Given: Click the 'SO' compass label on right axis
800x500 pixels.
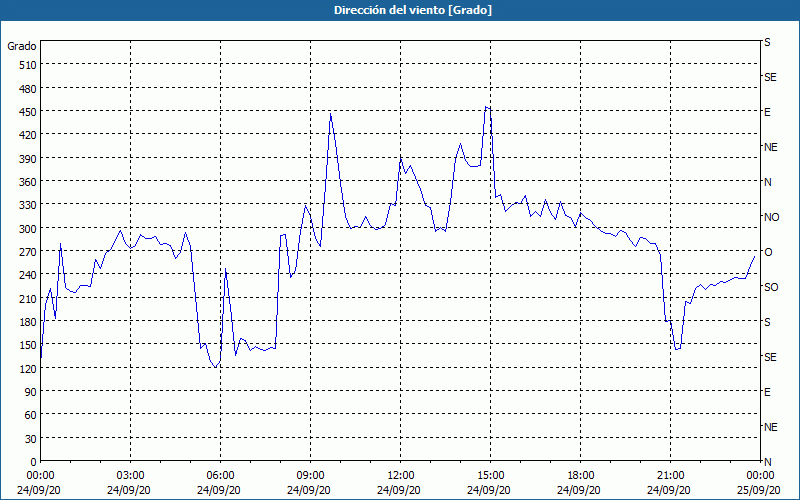Looking at the screenshot, I should point(771,288).
